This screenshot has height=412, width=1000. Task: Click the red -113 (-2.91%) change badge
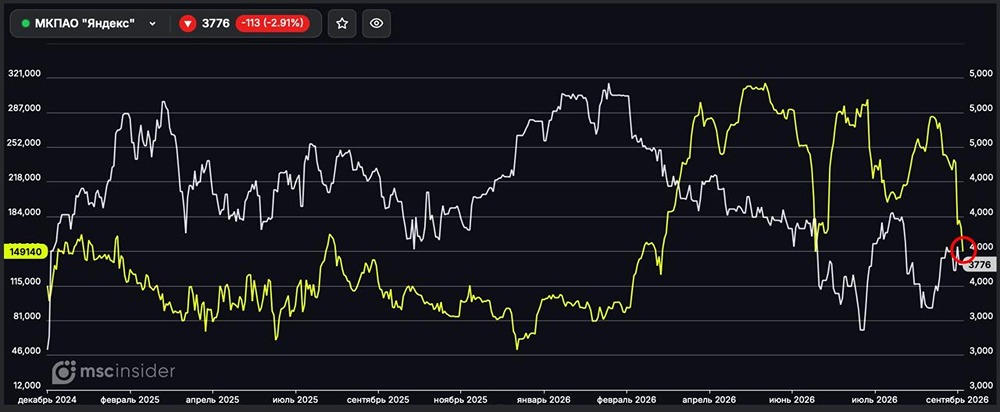273,24
